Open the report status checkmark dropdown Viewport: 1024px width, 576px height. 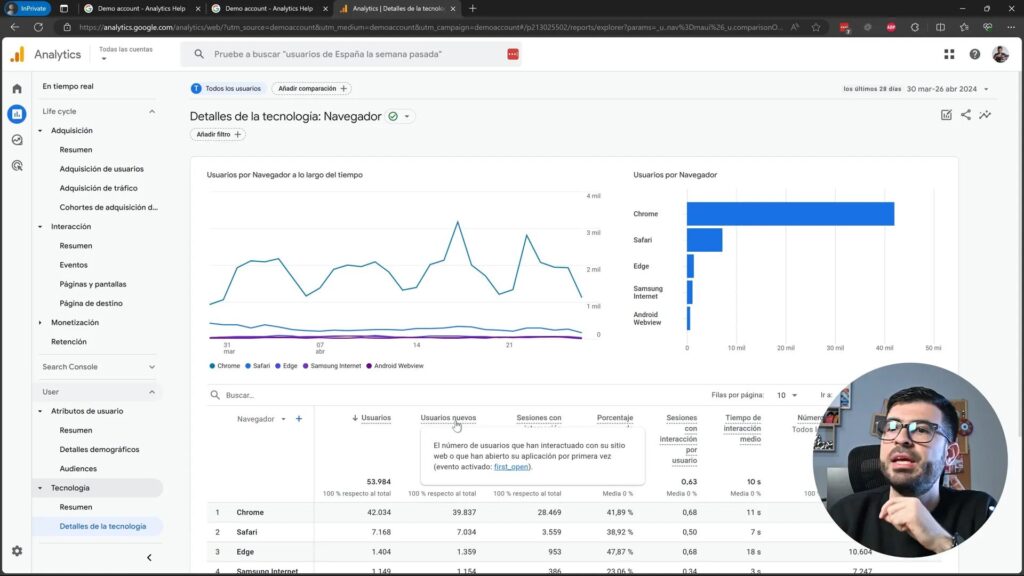pos(399,116)
